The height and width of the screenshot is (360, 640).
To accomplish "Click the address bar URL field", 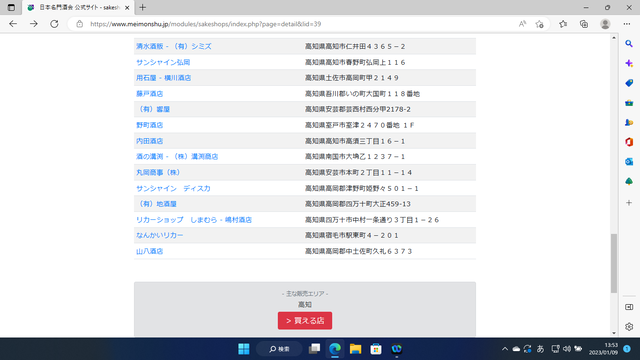I will tap(286, 24).
